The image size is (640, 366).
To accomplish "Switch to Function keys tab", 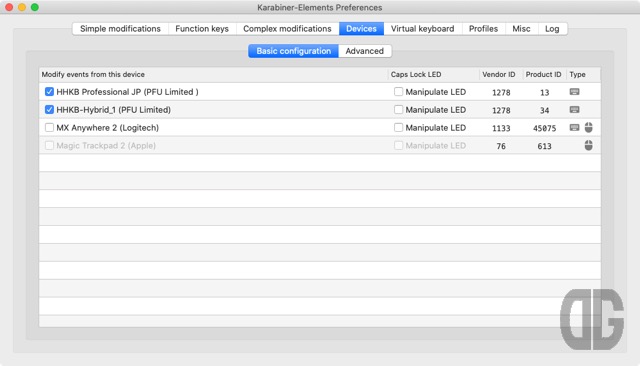I will [x=202, y=29].
